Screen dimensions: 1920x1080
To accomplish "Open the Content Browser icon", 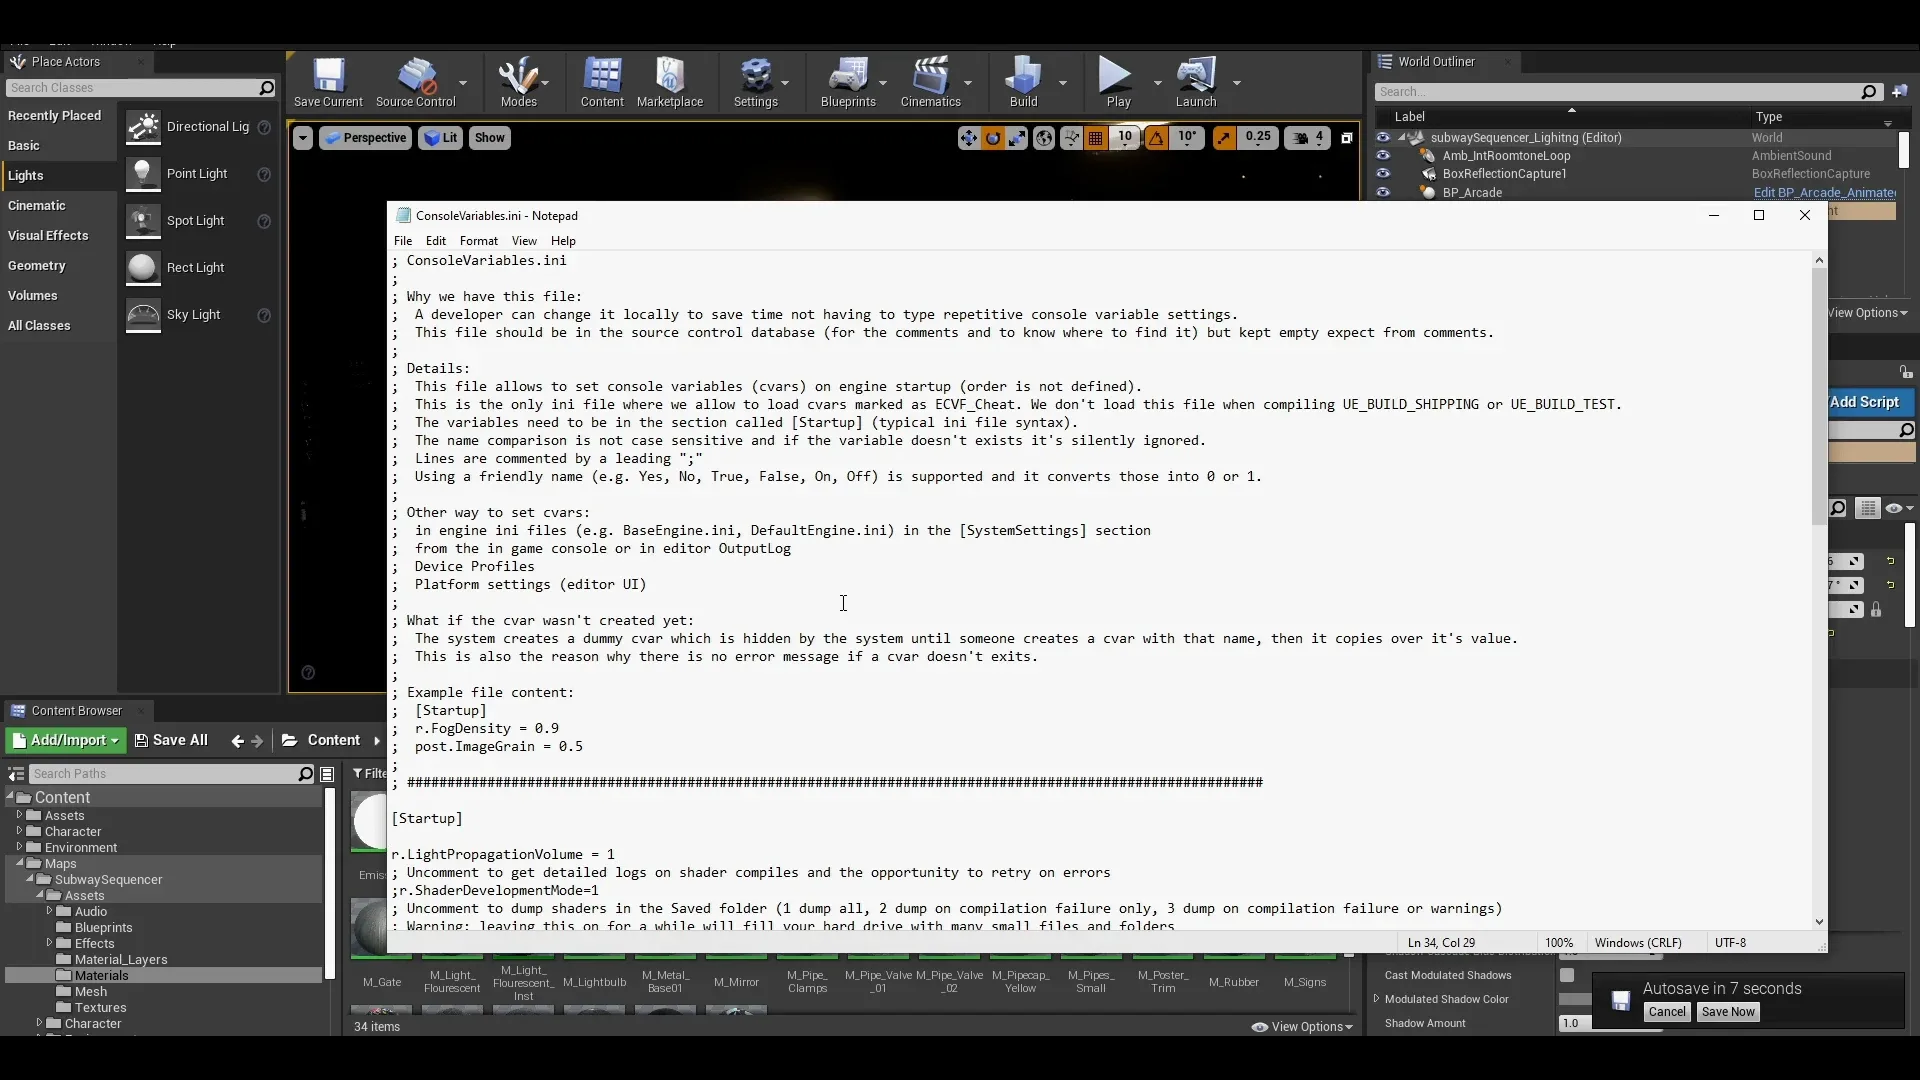I will (x=603, y=82).
